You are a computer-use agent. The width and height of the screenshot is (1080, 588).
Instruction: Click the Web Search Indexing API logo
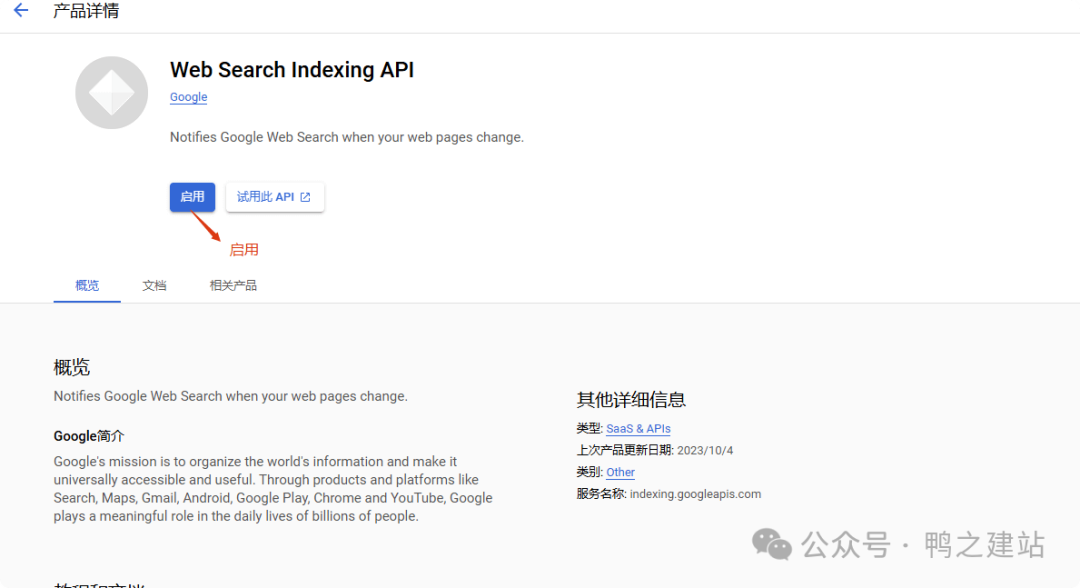(x=111, y=93)
